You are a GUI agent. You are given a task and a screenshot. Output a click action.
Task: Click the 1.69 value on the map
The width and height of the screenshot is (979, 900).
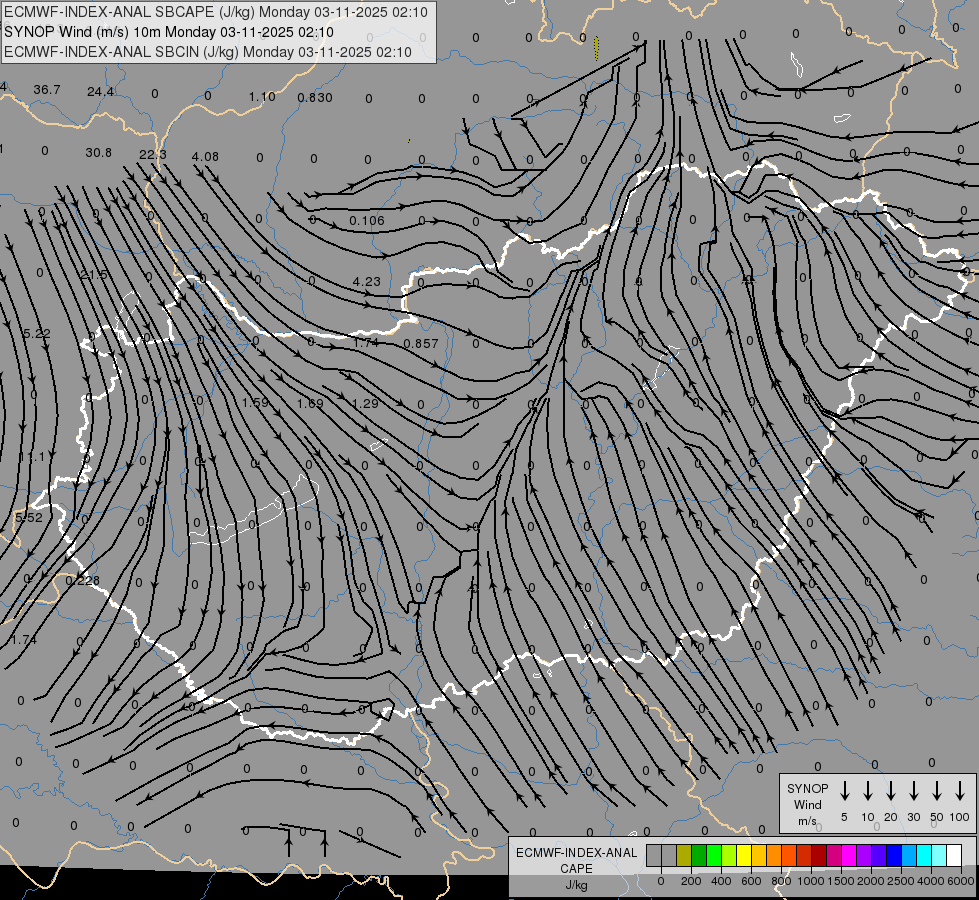click(310, 403)
